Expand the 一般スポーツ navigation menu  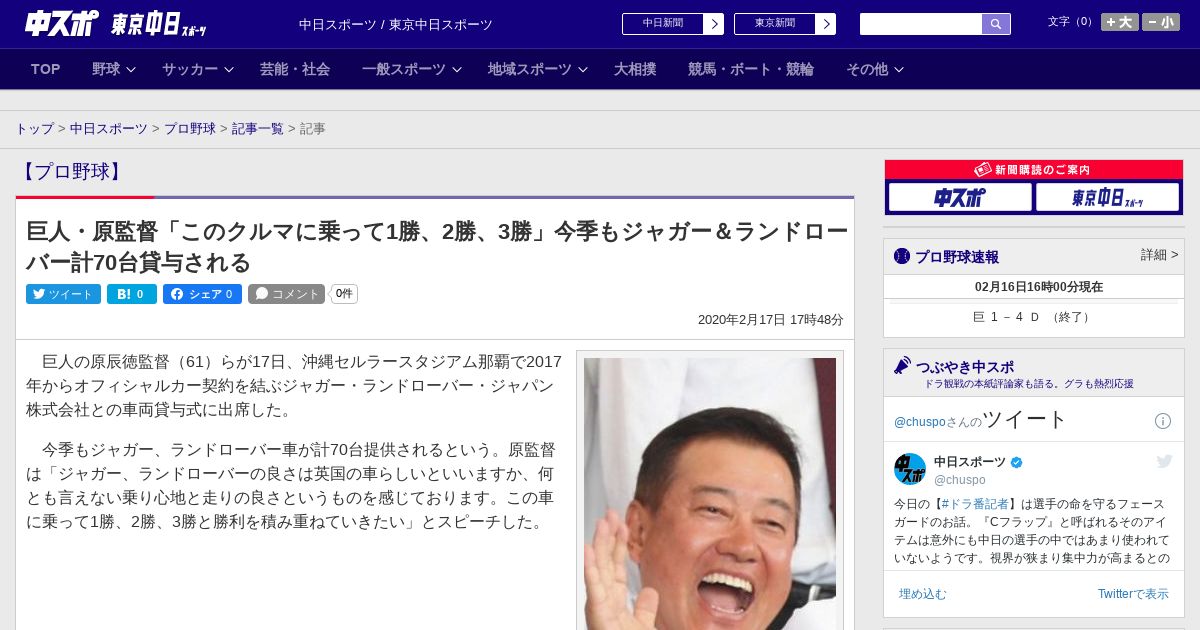click(412, 69)
